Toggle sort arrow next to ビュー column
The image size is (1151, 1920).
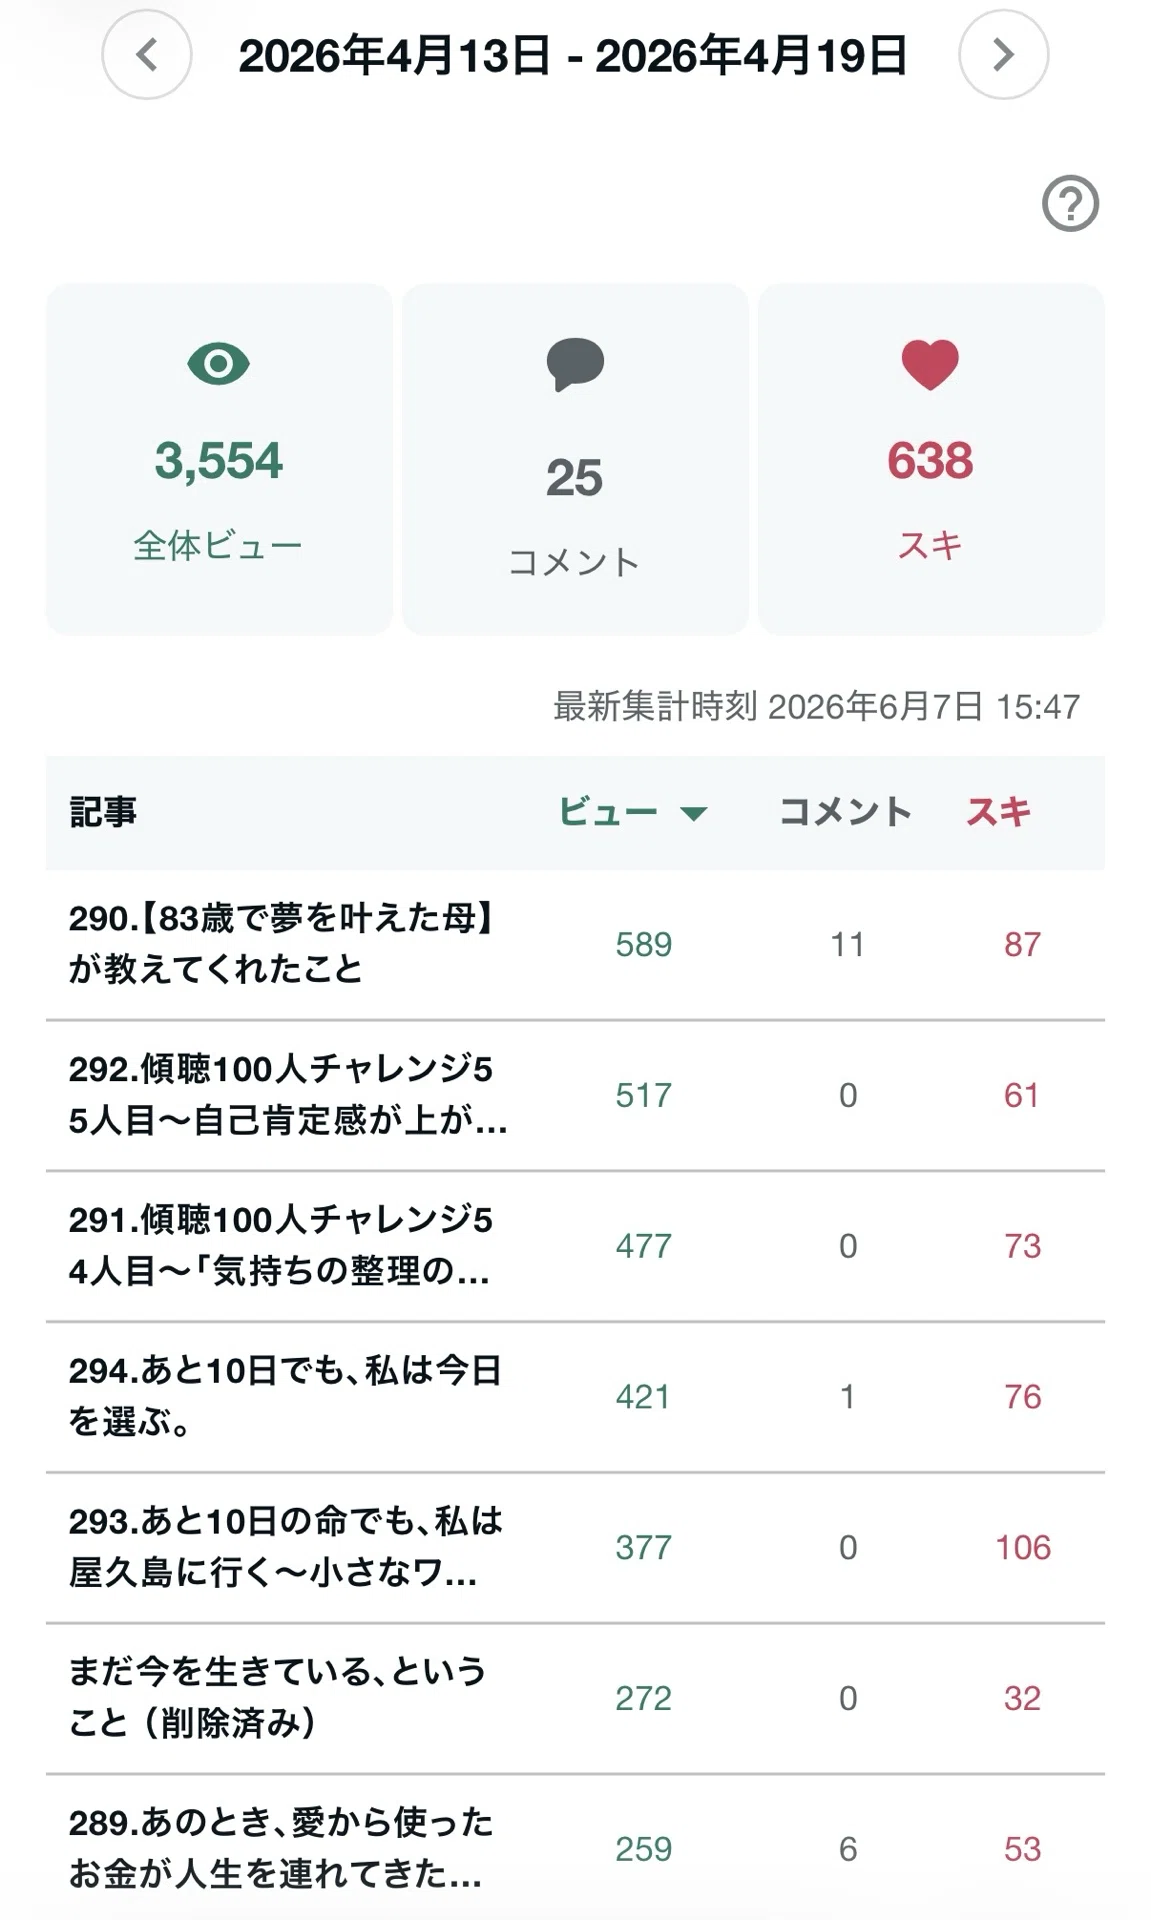click(693, 813)
